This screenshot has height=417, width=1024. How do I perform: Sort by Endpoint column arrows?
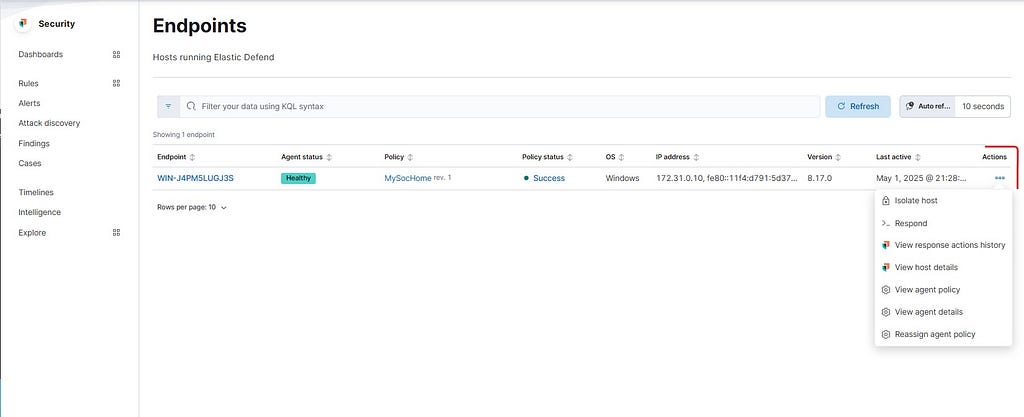coord(192,157)
